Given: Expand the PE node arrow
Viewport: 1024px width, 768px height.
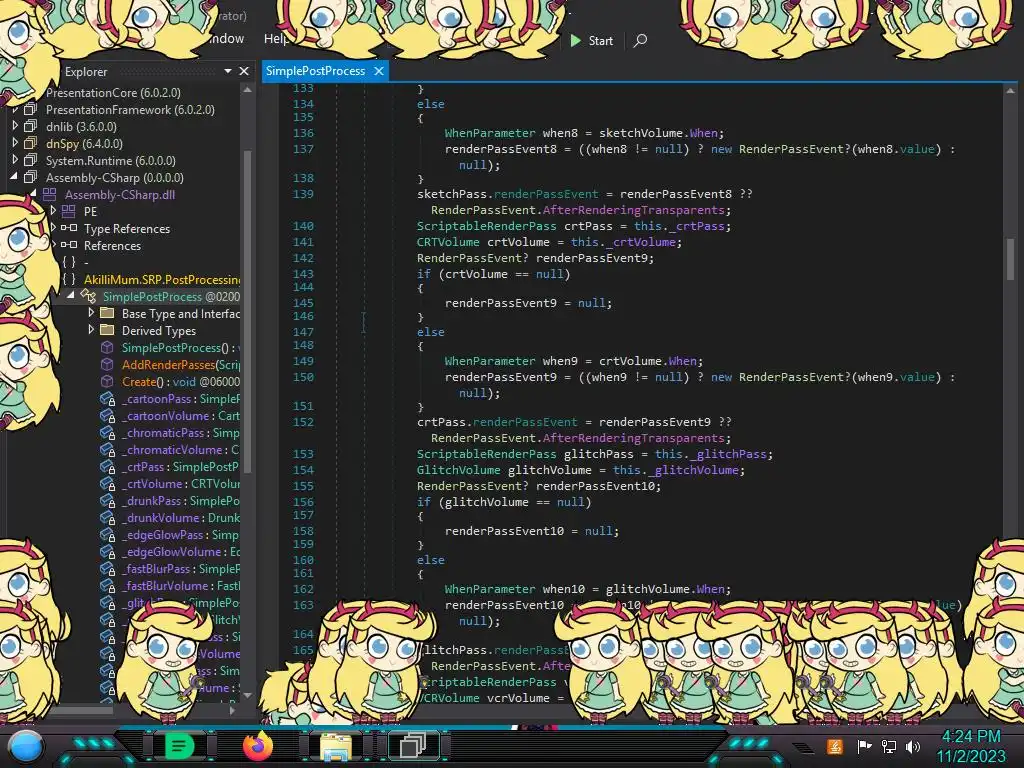Looking at the screenshot, I should click(x=54, y=210).
